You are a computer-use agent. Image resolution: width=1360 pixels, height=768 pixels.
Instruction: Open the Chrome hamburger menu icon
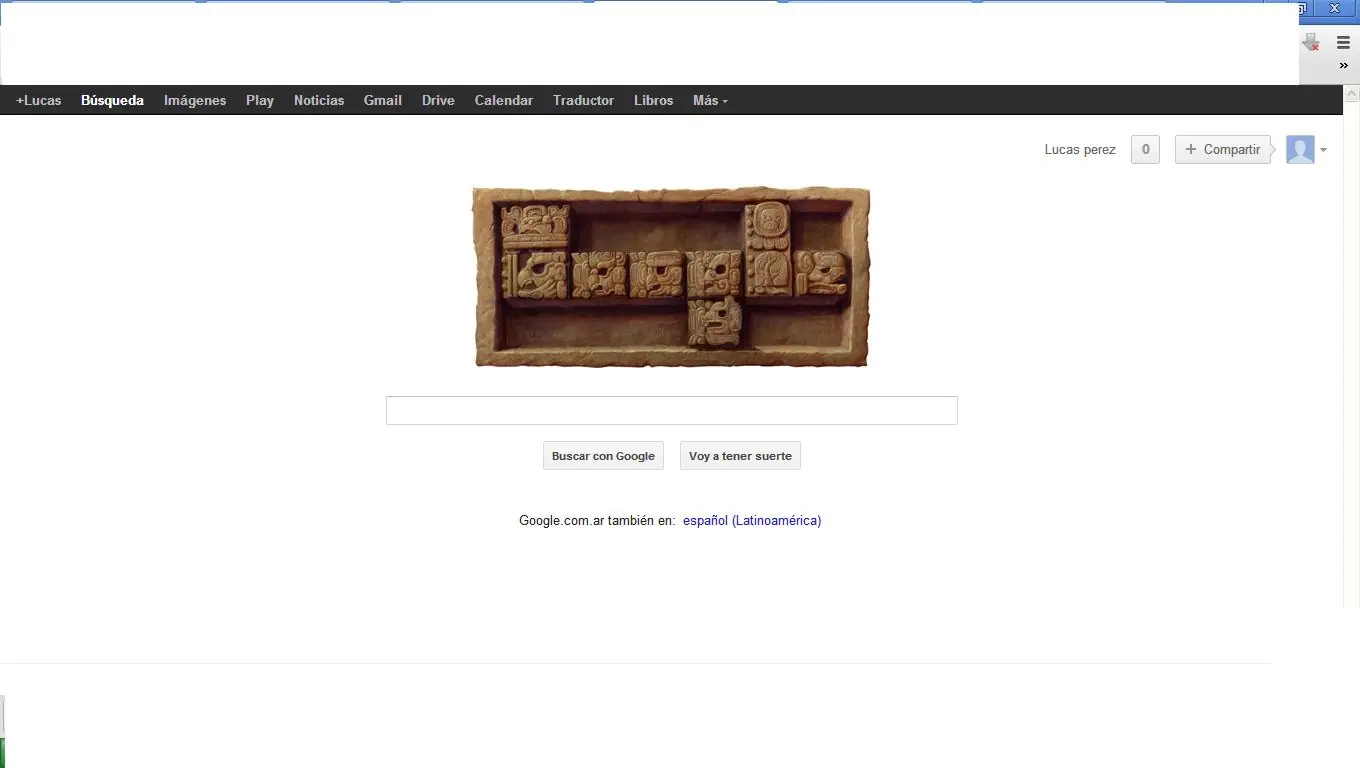(x=1343, y=43)
